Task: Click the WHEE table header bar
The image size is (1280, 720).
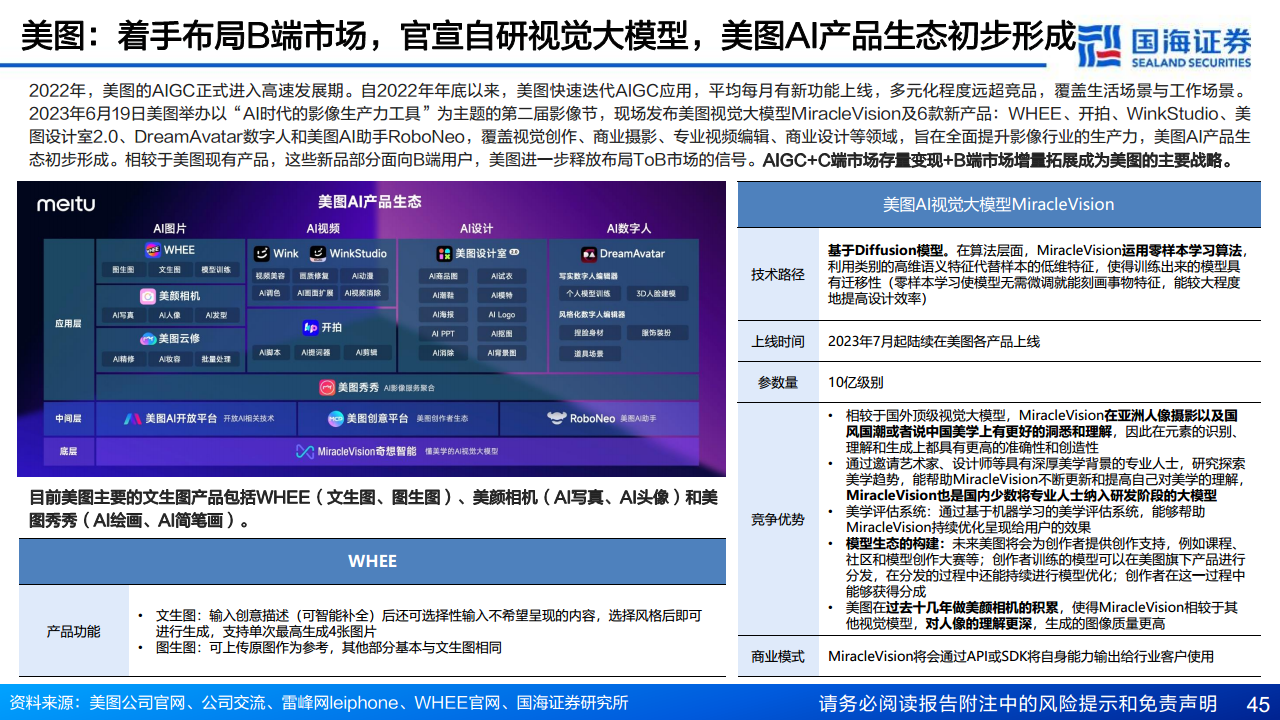Action: [x=372, y=561]
